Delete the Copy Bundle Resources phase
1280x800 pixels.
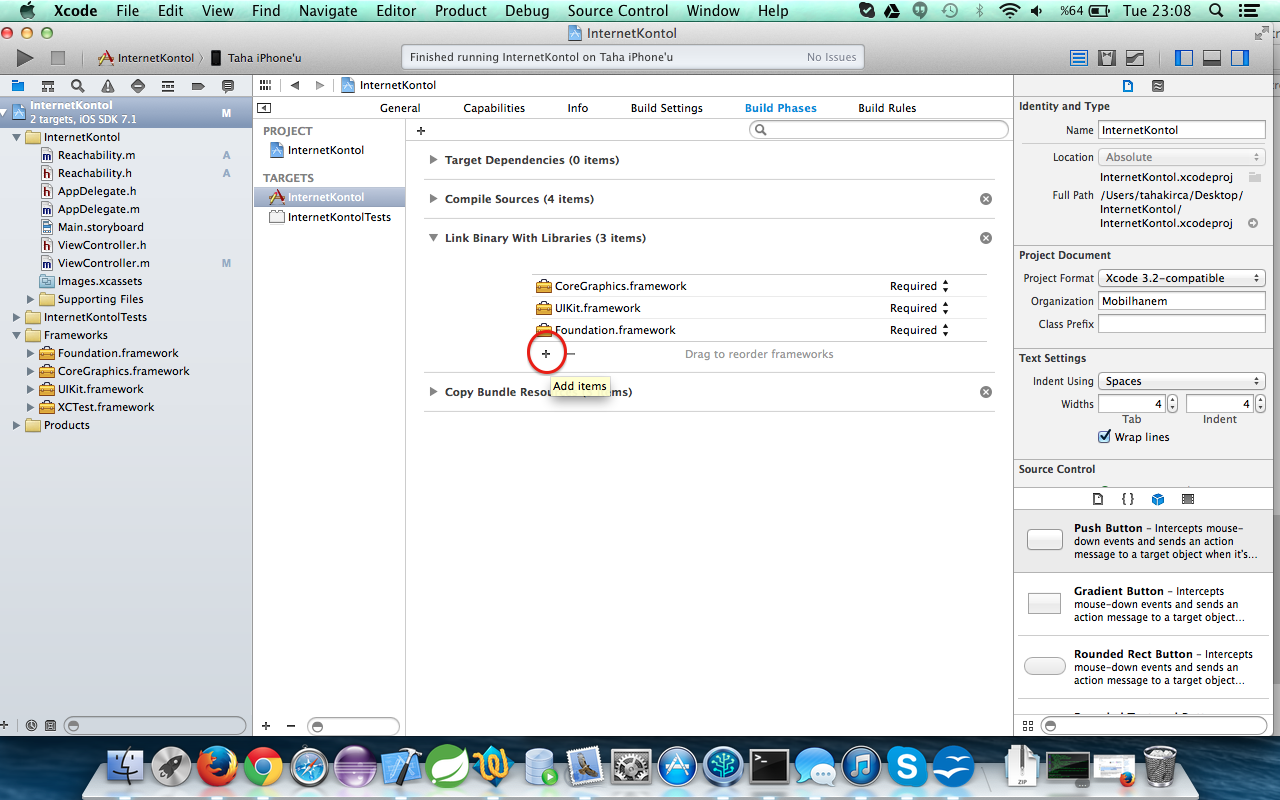tap(986, 392)
